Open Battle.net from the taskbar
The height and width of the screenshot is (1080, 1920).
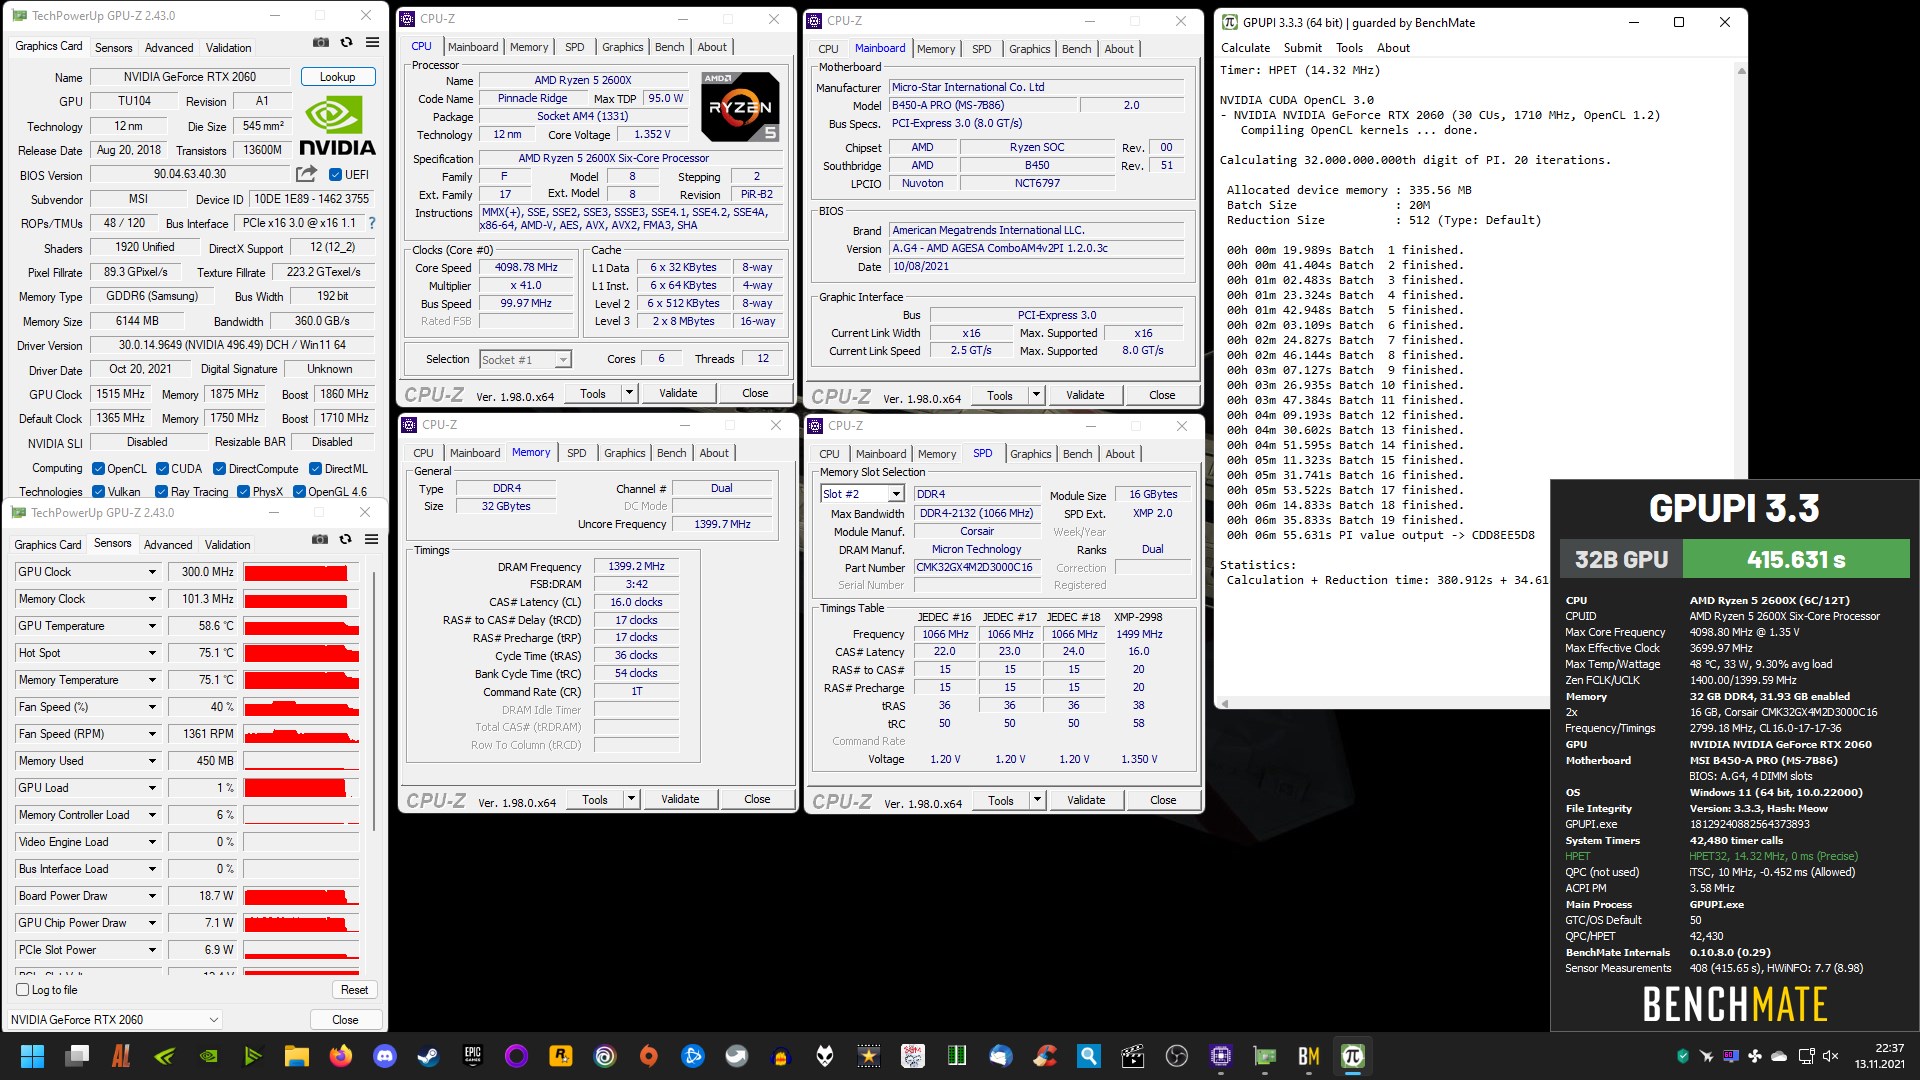692,1056
